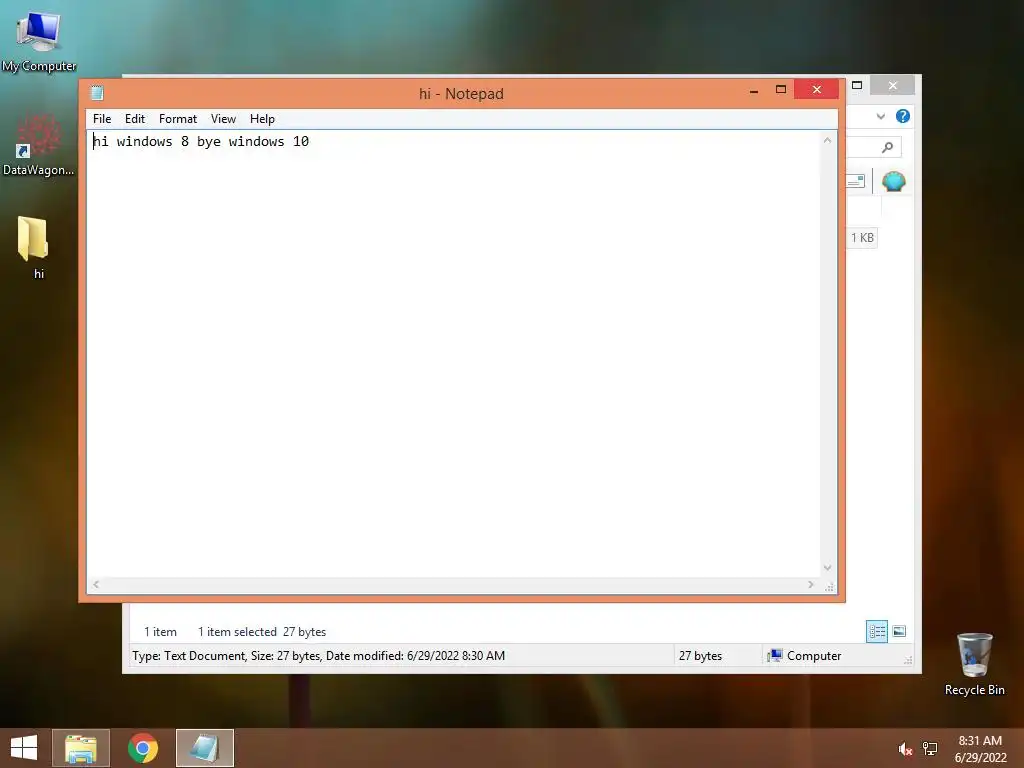Click the horizontal scrollbar right arrow in Notepad
The height and width of the screenshot is (768, 1024).
click(x=811, y=584)
